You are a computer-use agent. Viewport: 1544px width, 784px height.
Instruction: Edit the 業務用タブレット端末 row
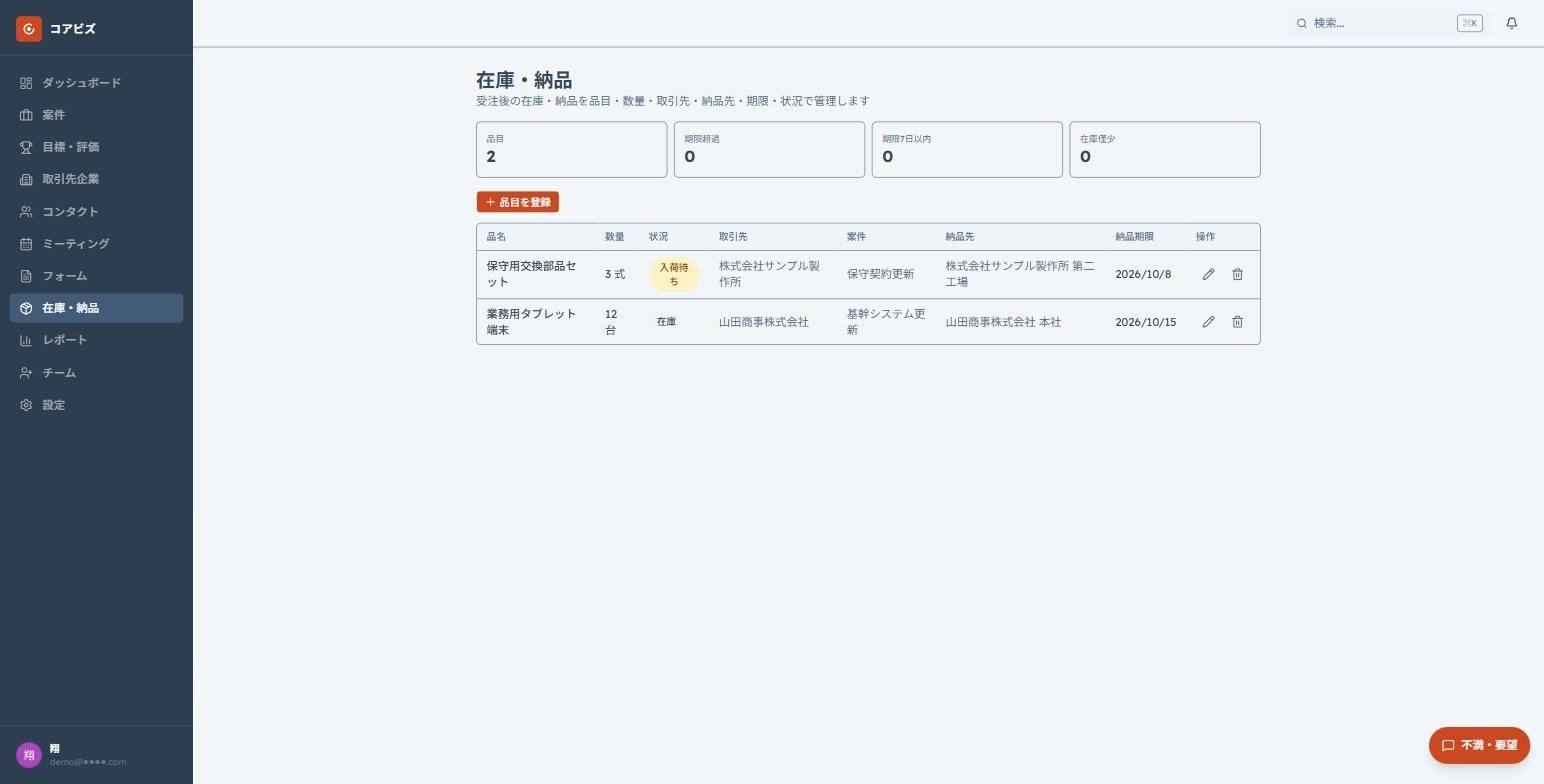coord(1208,322)
